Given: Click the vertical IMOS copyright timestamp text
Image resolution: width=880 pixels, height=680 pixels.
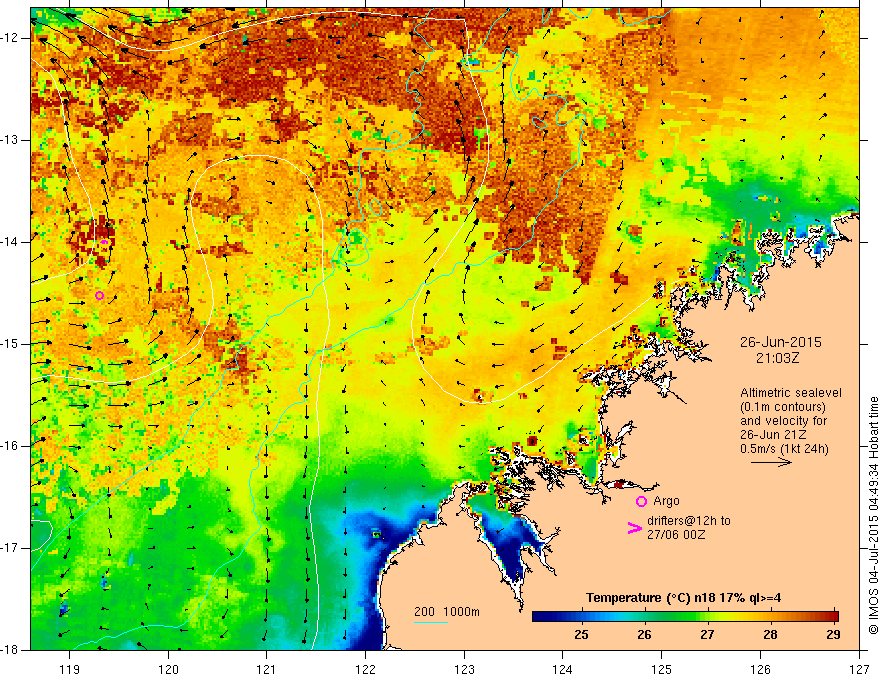Looking at the screenshot, I should tap(873, 516).
